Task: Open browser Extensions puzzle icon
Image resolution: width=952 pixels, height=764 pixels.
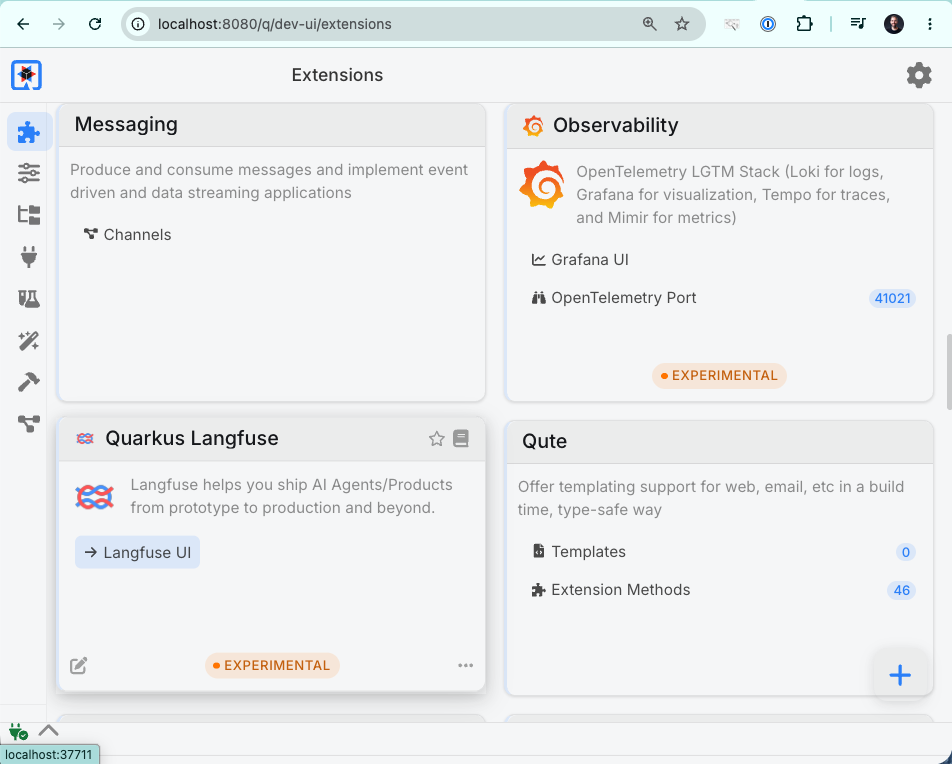Action: [x=804, y=24]
